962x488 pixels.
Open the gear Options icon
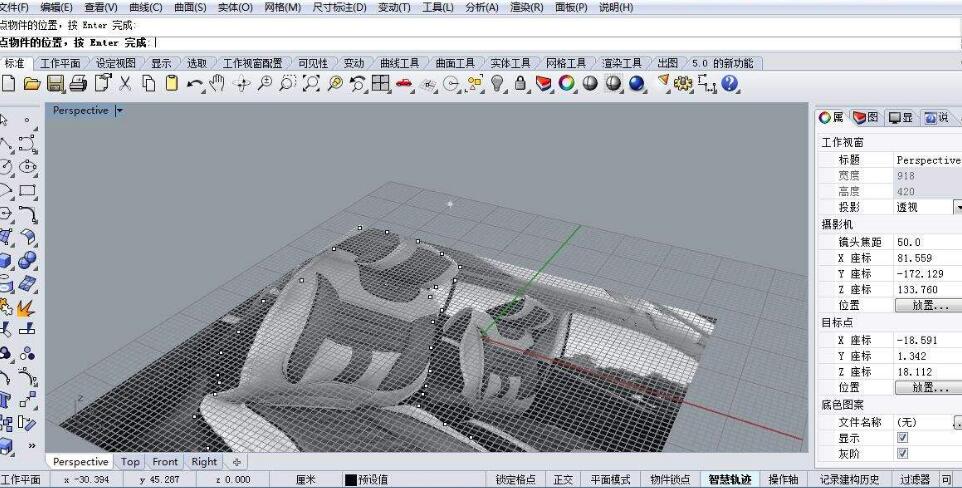tap(683, 84)
